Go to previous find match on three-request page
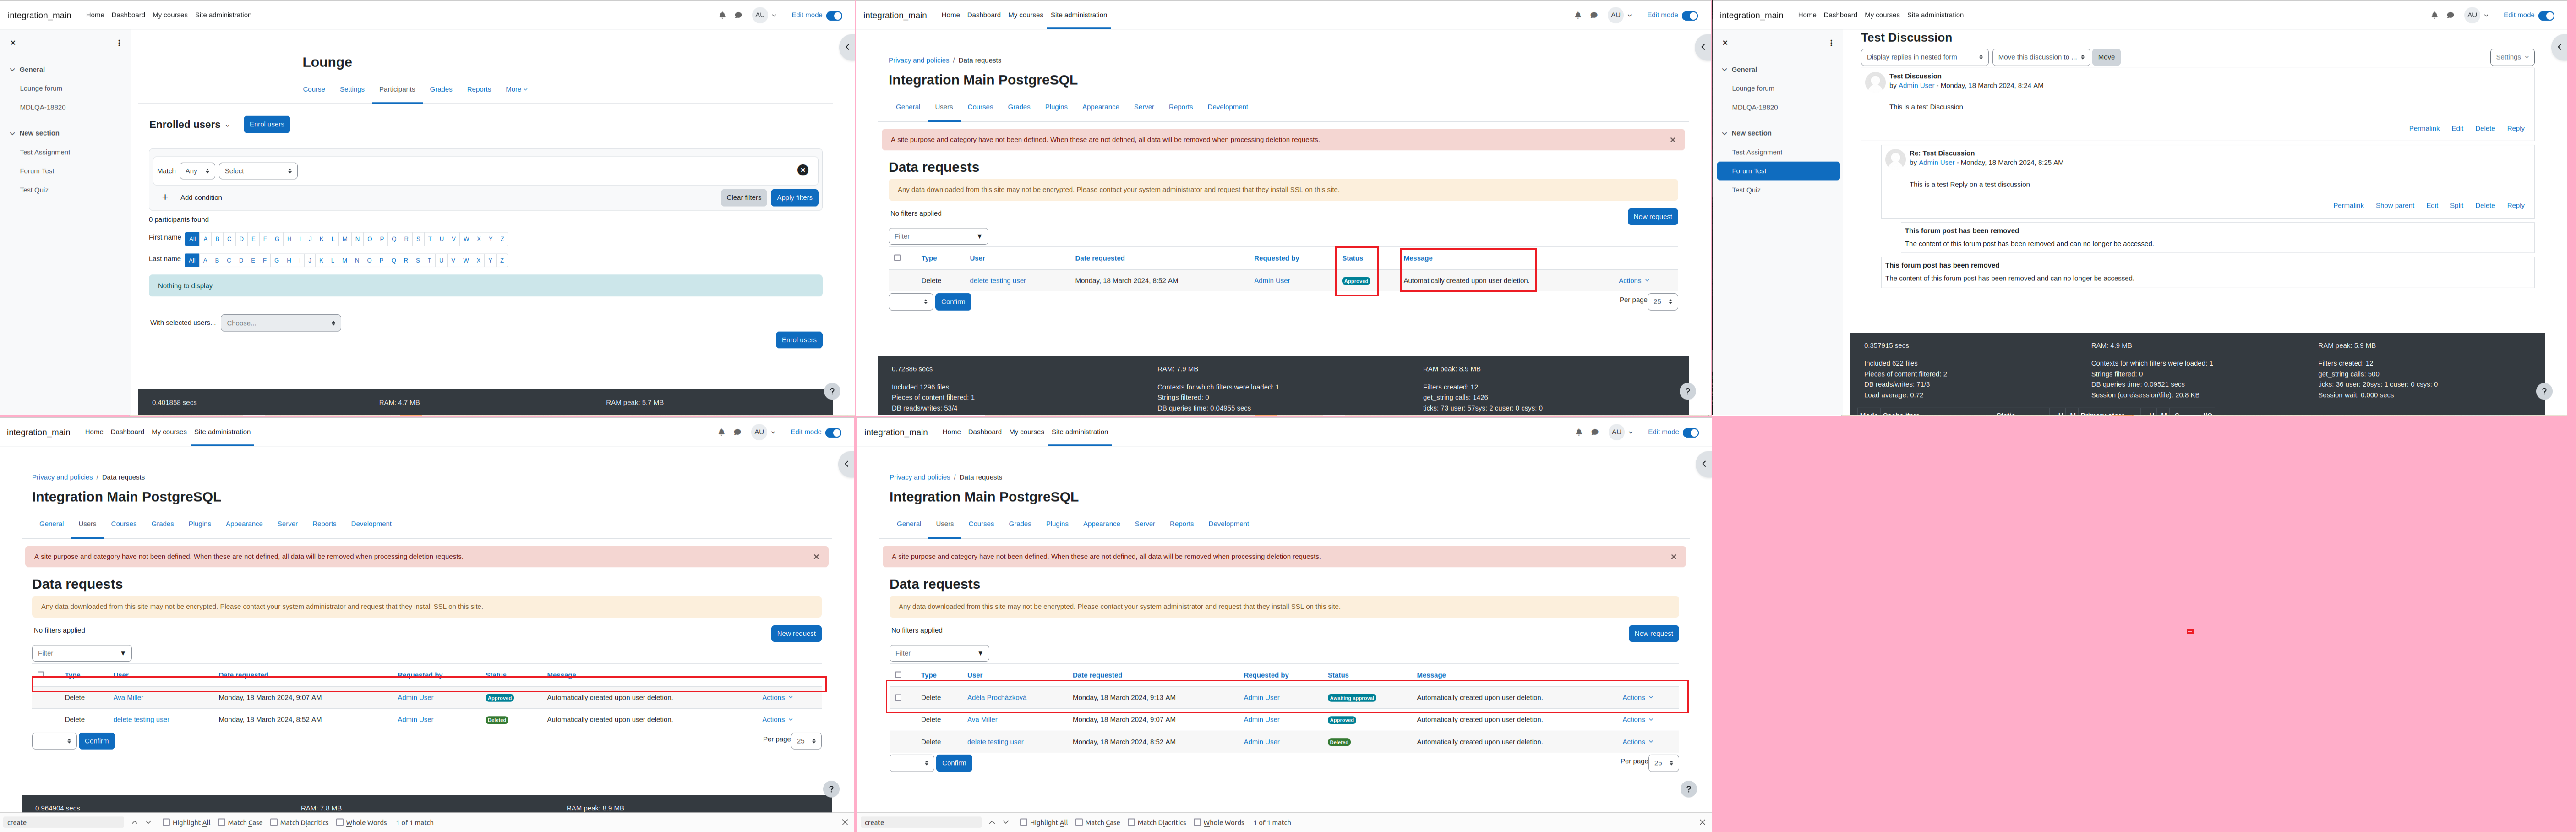This screenshot has width=2576, height=832. tap(992, 823)
